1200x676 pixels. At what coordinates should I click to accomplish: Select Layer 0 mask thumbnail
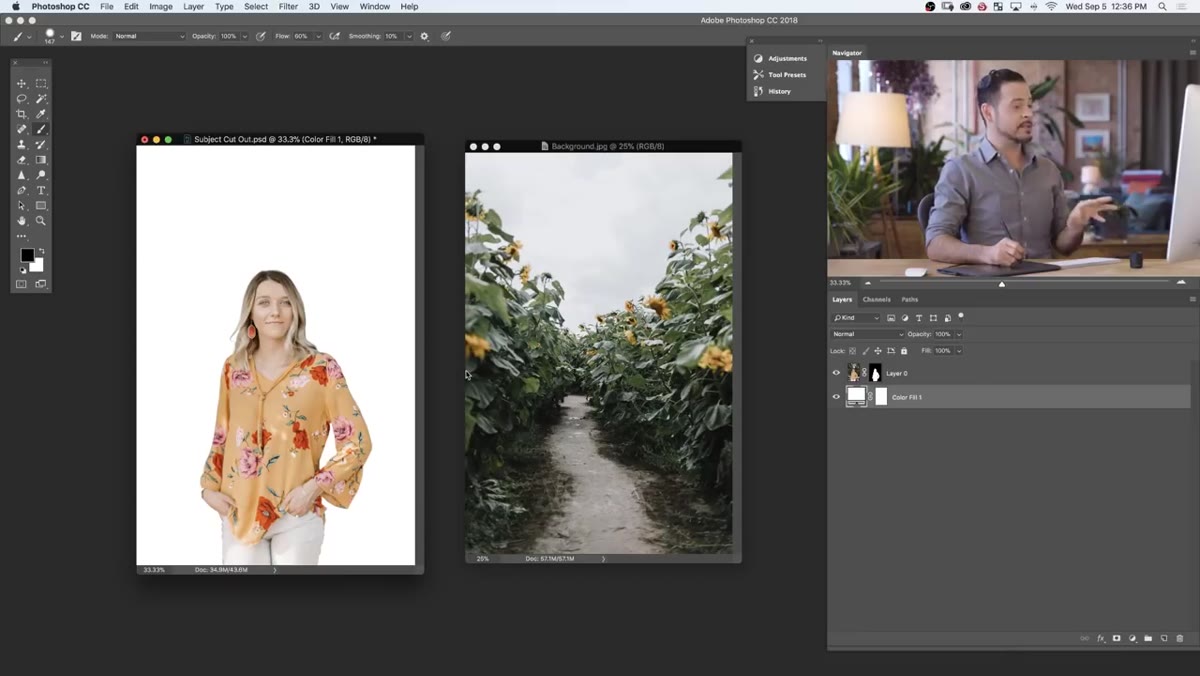(x=876, y=373)
